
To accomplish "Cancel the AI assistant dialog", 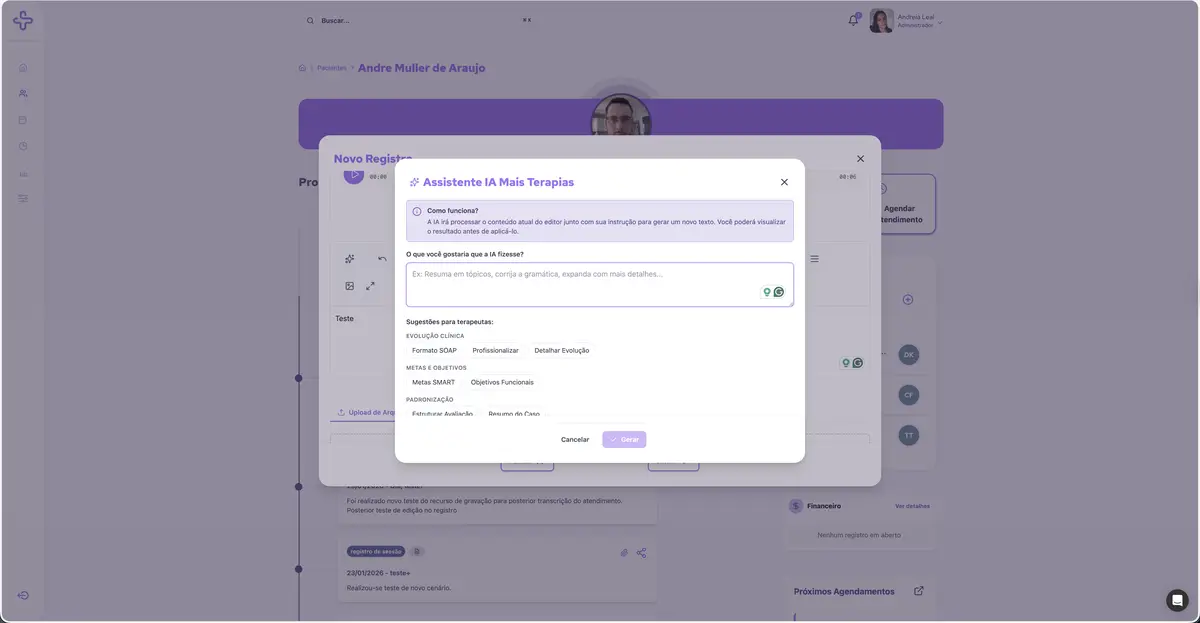I will (x=575, y=439).
